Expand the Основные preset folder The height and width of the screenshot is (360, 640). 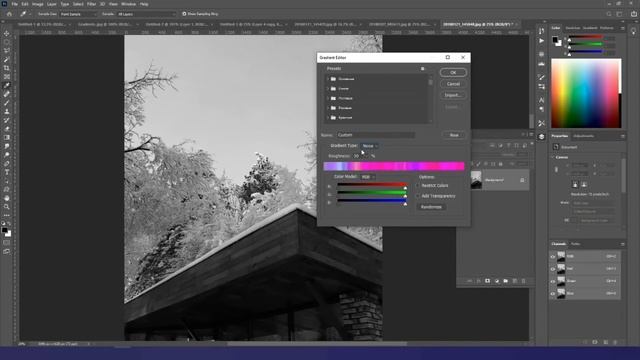pyautogui.click(x=328, y=79)
